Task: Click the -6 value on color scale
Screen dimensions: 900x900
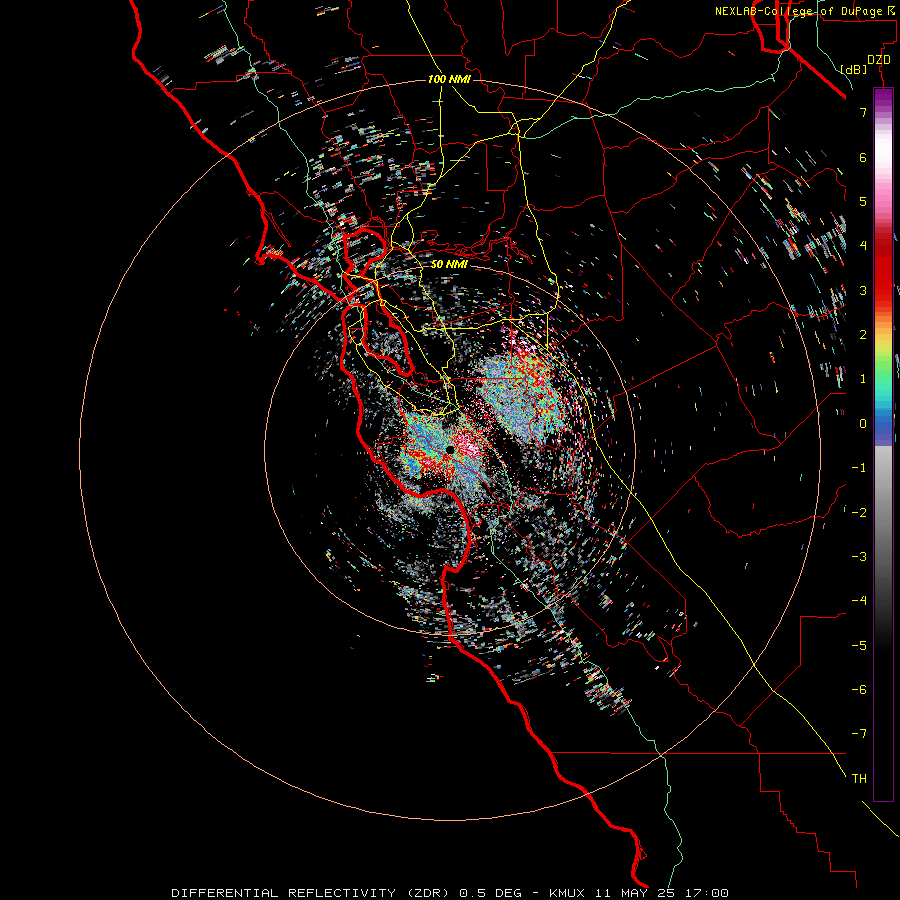Action: 859,690
